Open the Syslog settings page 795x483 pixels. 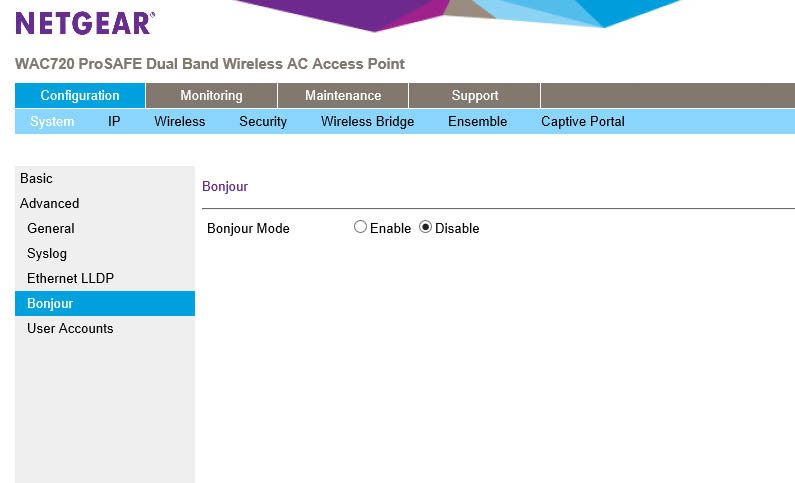tap(47, 253)
